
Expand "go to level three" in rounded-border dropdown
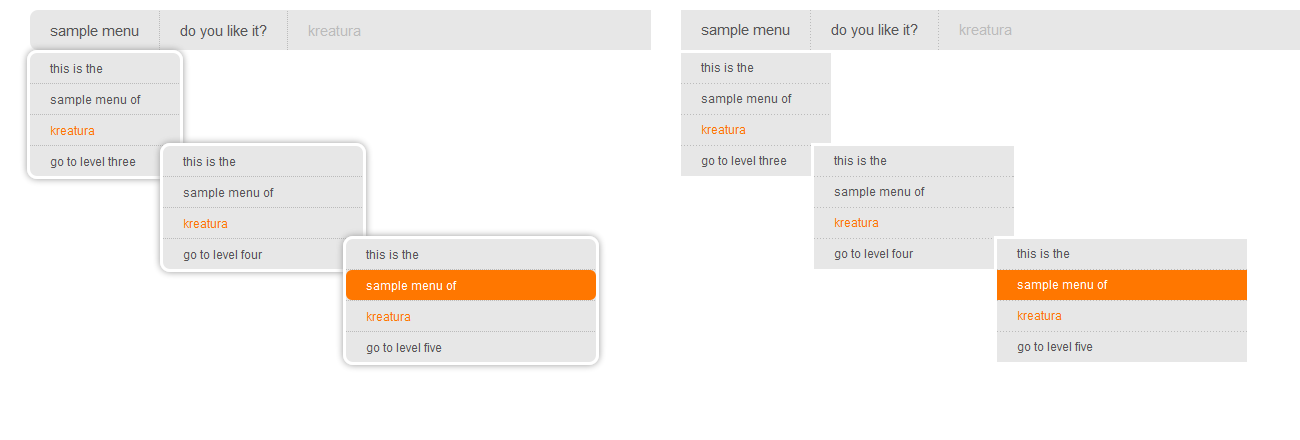93,162
